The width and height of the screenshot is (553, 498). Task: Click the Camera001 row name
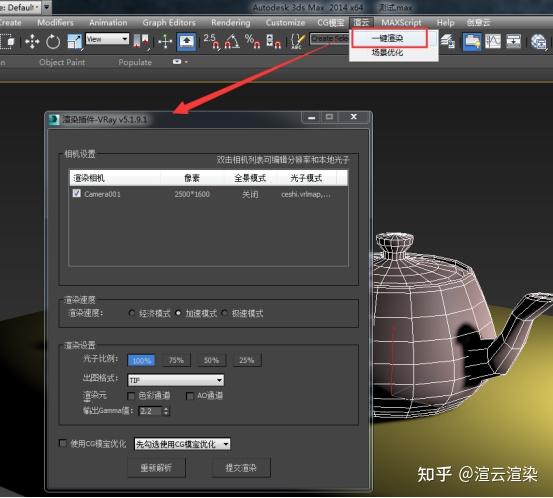[x=102, y=194]
